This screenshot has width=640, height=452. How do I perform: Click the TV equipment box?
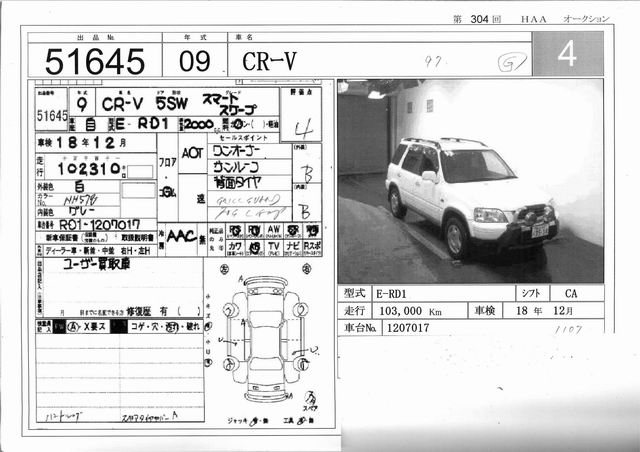tap(273, 247)
